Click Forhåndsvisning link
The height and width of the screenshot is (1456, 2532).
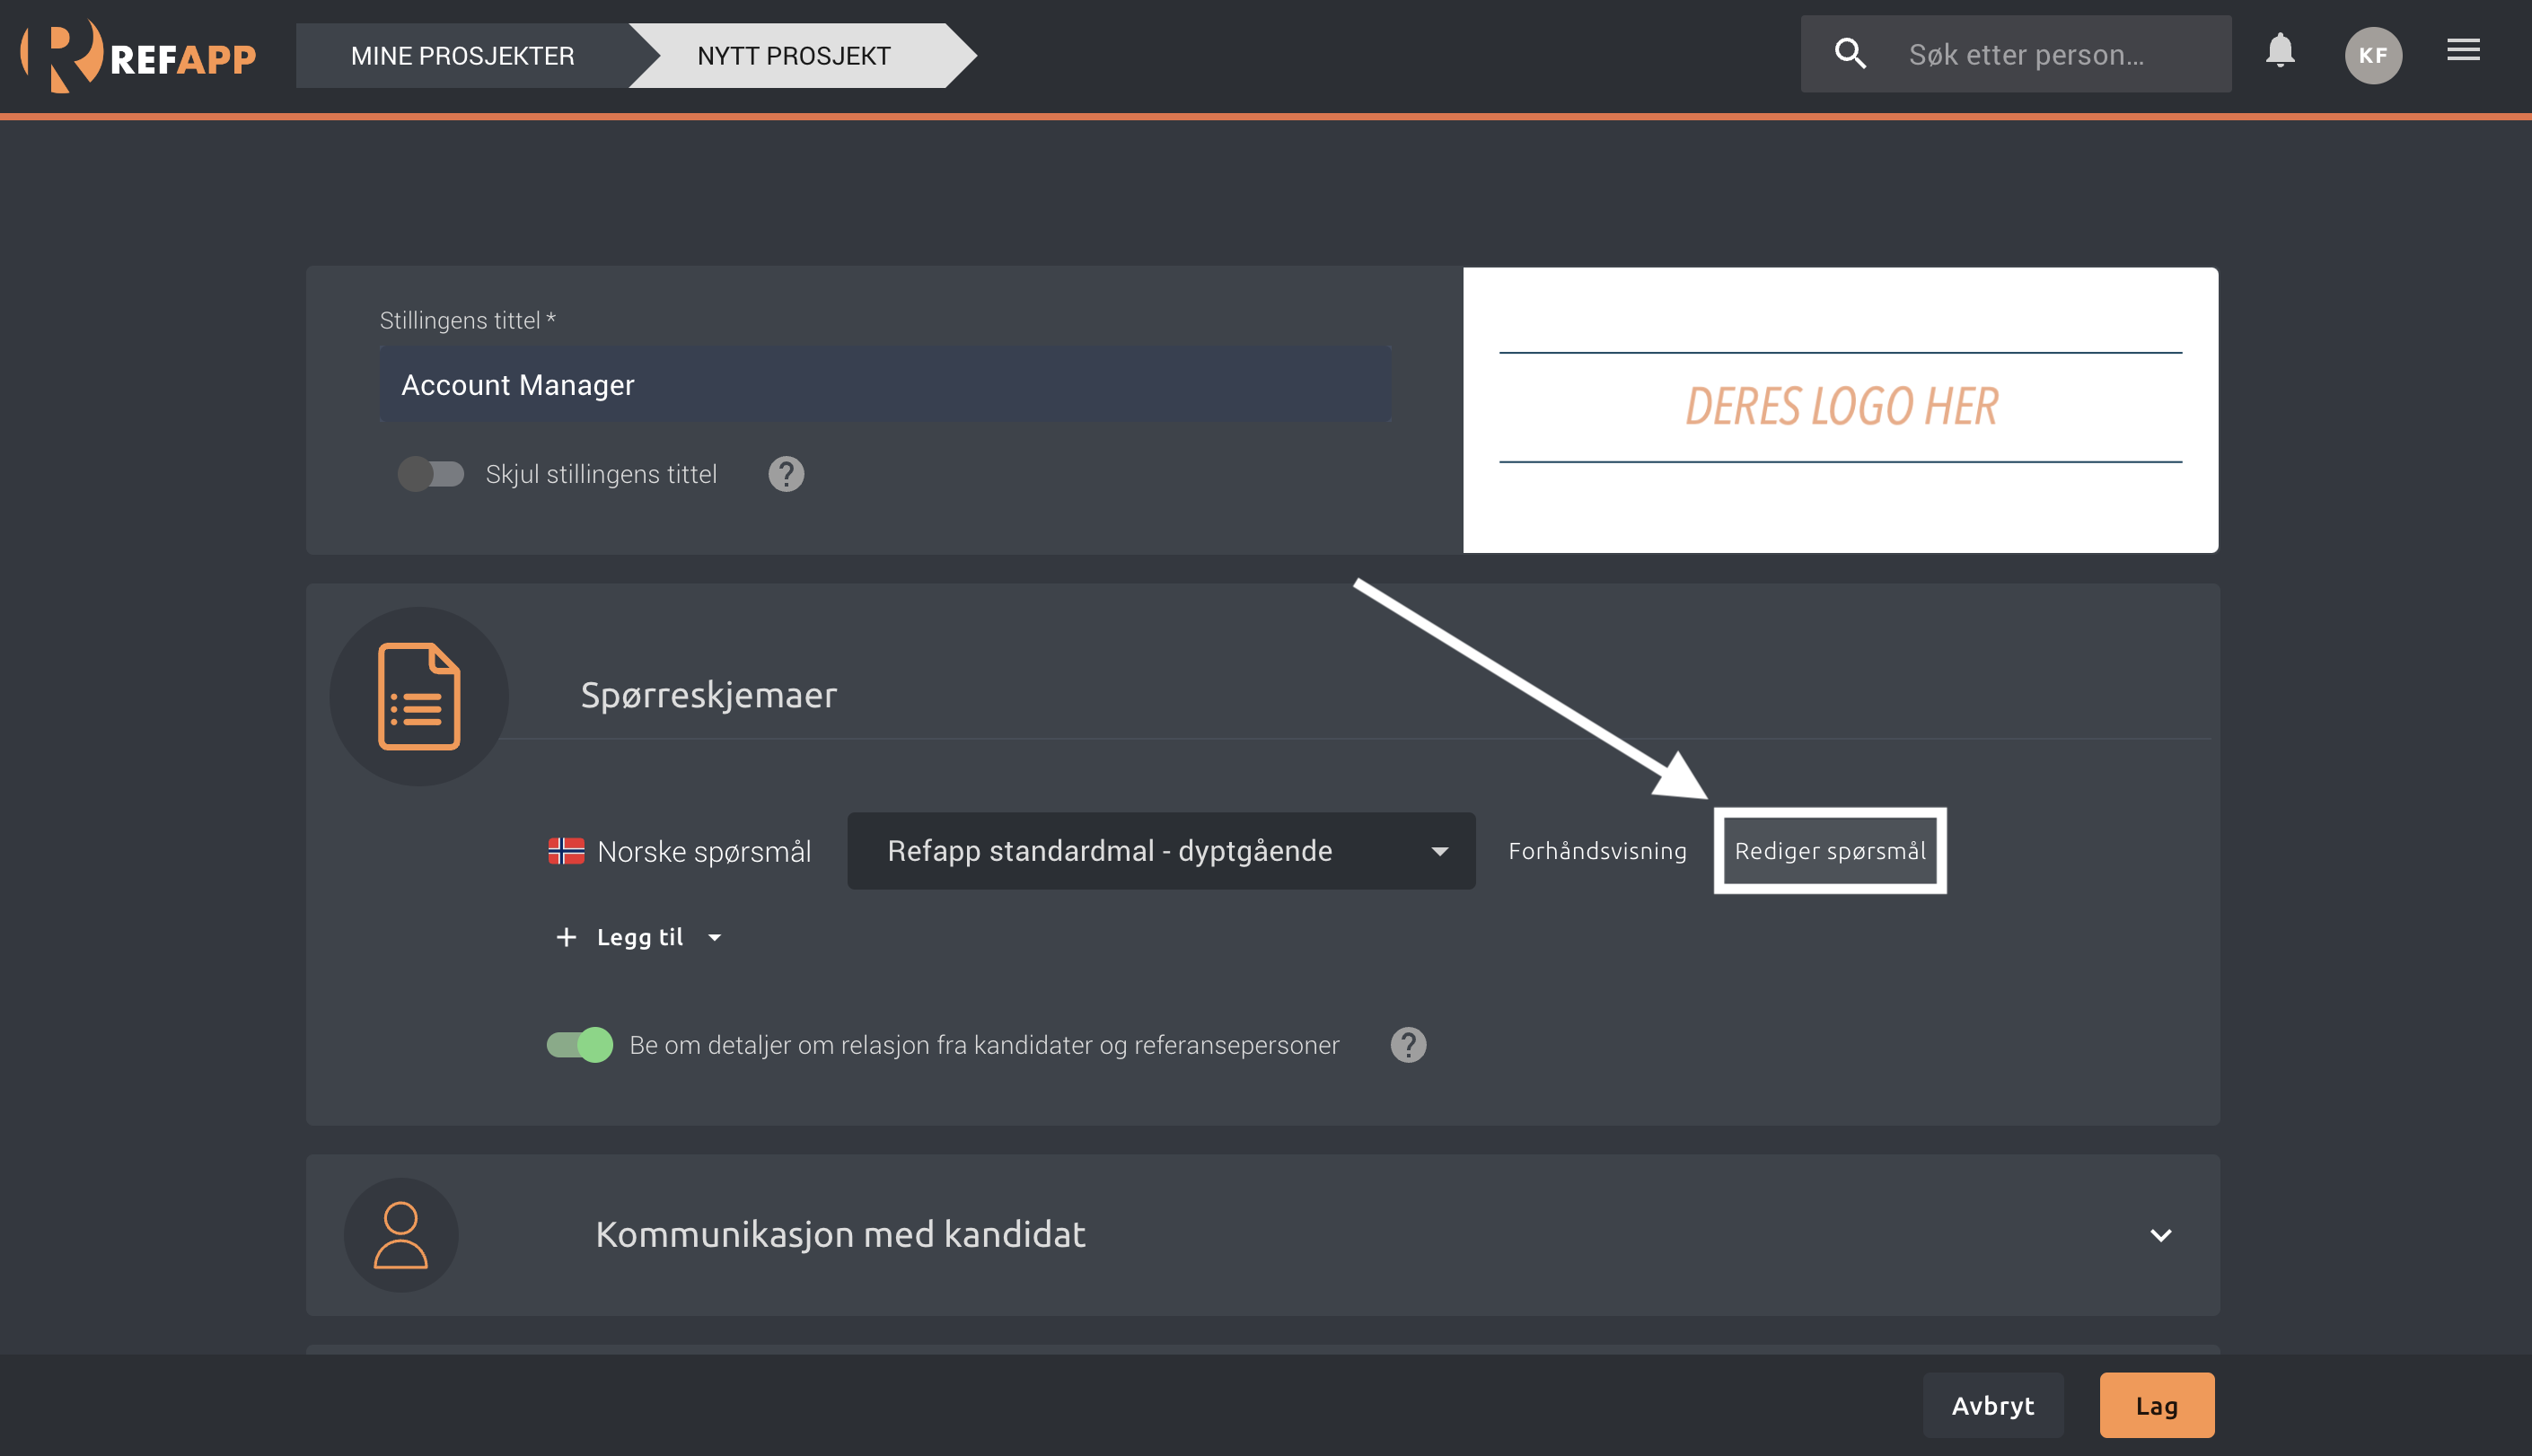[x=1597, y=851]
